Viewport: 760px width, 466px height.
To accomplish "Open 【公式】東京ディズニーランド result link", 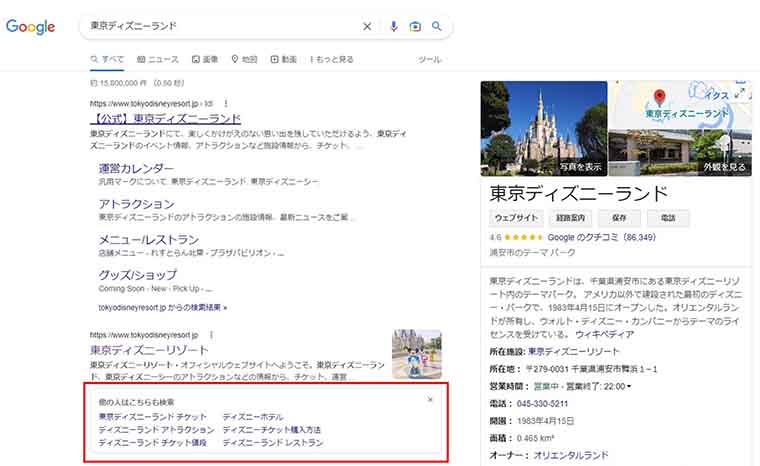I will coord(165,118).
